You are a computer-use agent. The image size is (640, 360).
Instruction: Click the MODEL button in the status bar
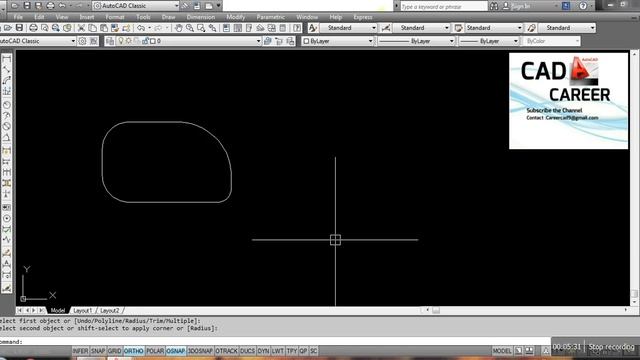502,351
